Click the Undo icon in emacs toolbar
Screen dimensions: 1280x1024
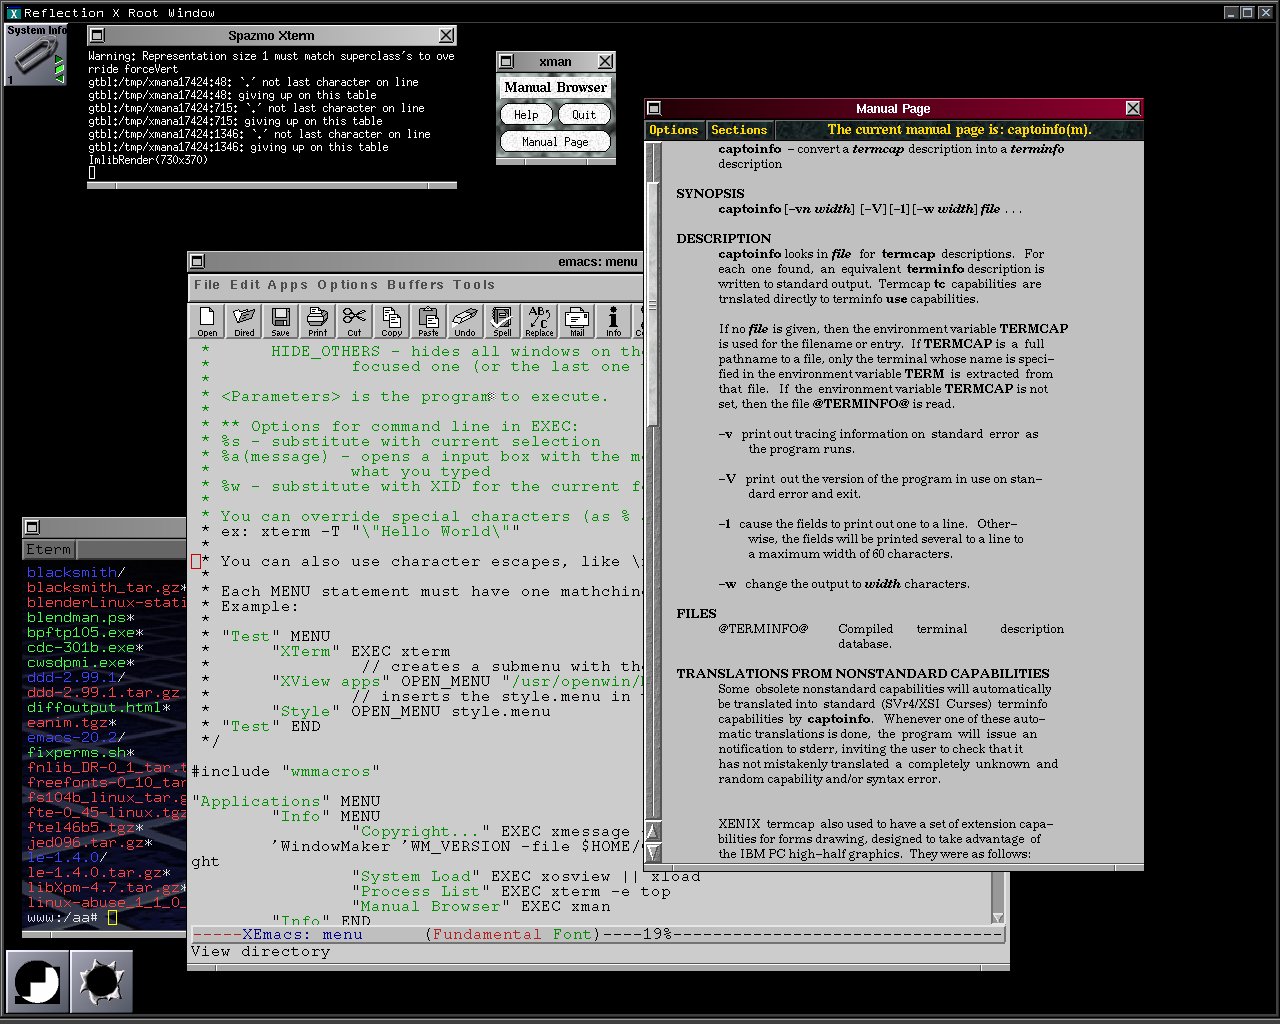[x=465, y=321]
